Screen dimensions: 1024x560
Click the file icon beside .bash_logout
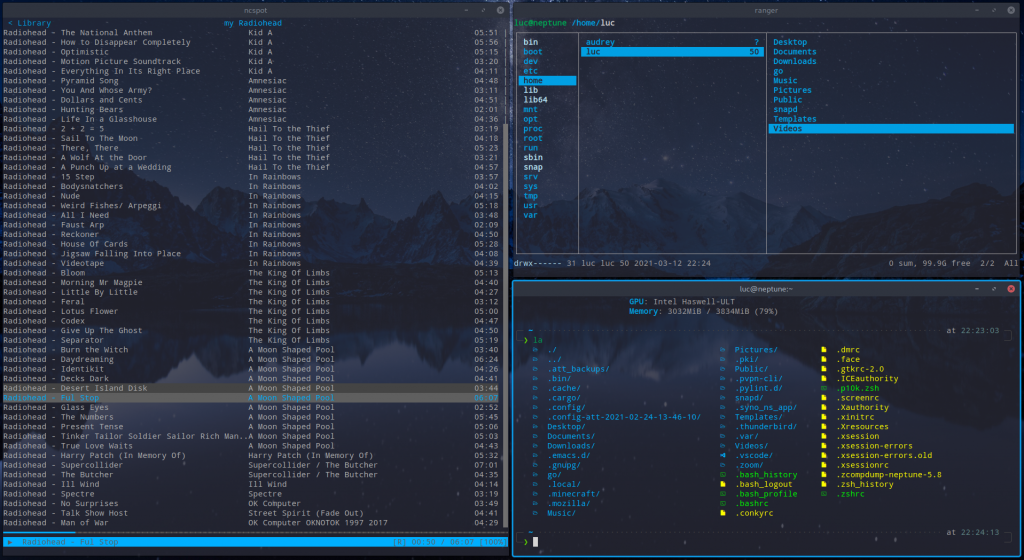click(723, 484)
